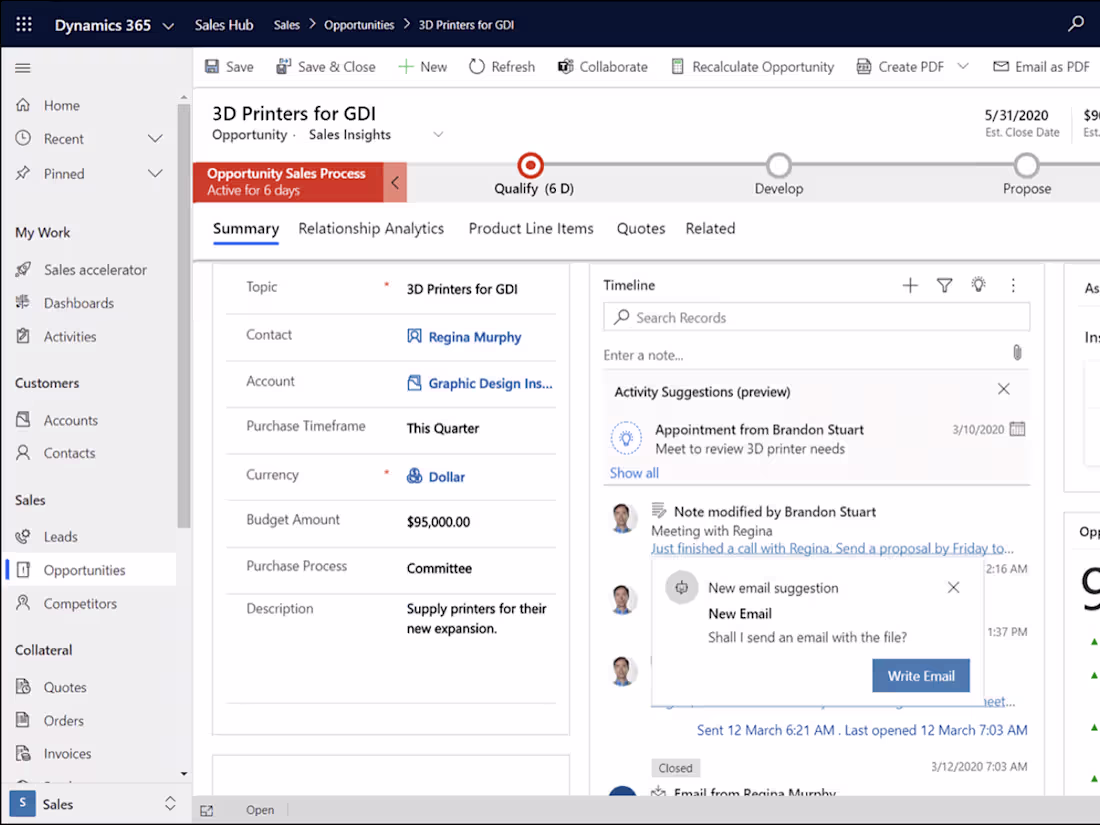Expand the Create PDF dropdown
This screenshot has height=825, width=1100.
pyautogui.click(x=962, y=66)
